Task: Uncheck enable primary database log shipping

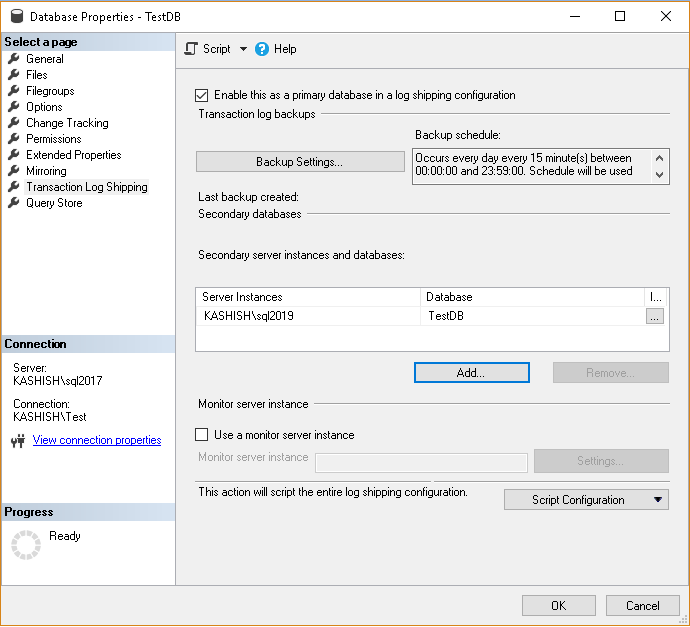Action: click(203, 95)
